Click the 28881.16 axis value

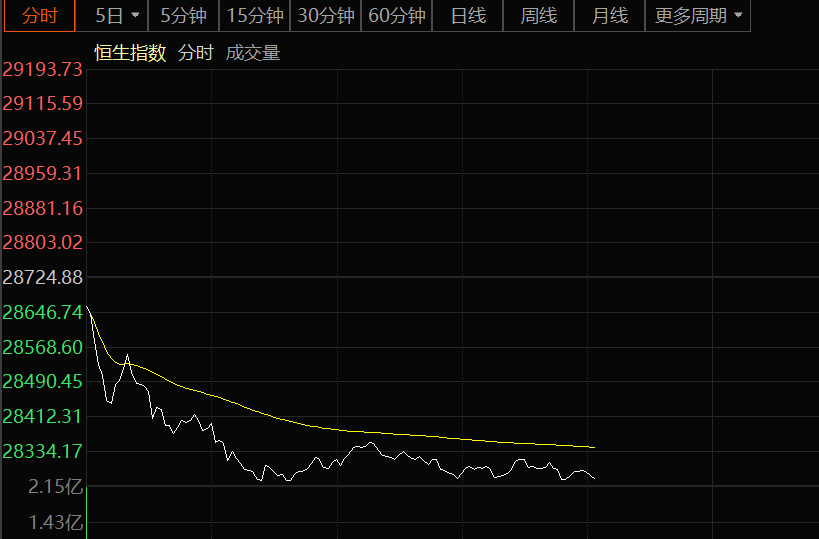click(42, 208)
